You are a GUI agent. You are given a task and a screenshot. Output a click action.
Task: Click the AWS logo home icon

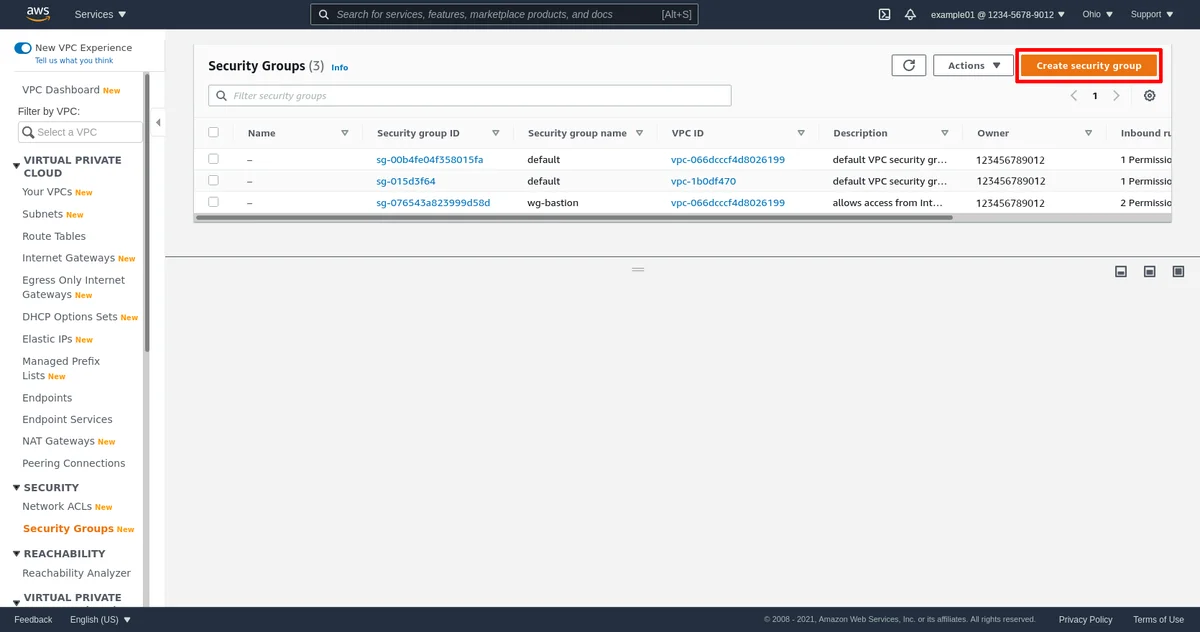38,14
